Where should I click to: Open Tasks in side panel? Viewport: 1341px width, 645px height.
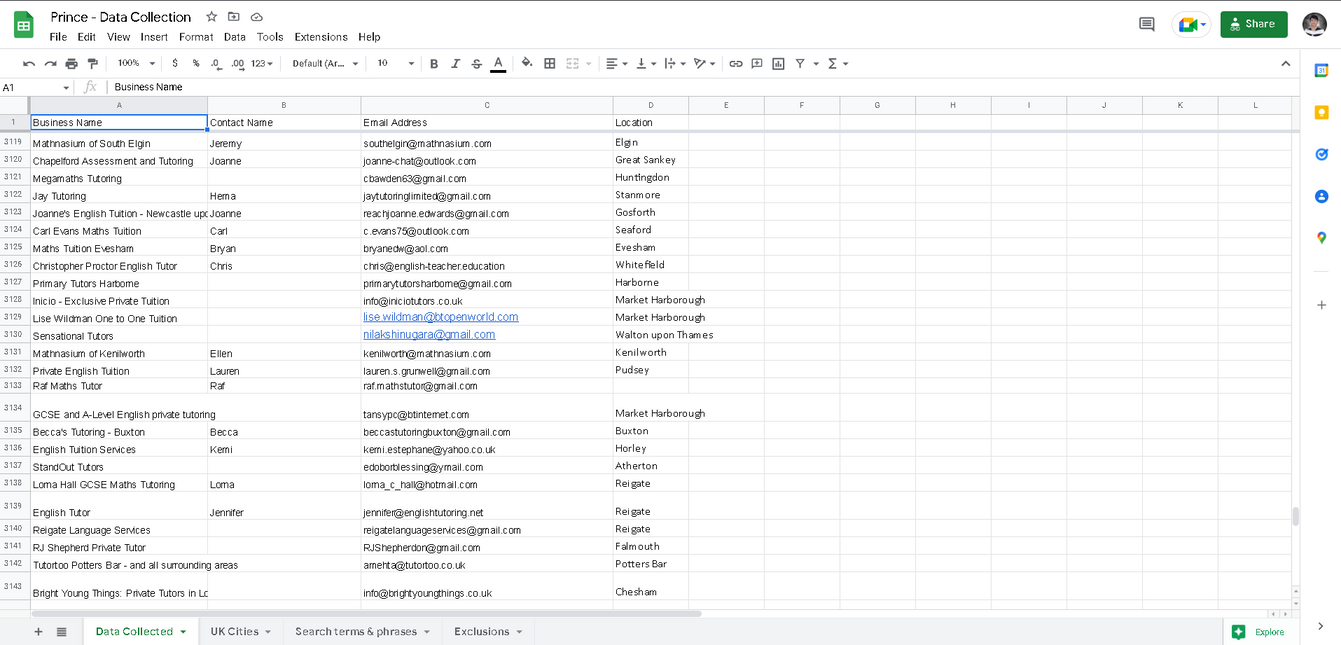coord(1321,154)
